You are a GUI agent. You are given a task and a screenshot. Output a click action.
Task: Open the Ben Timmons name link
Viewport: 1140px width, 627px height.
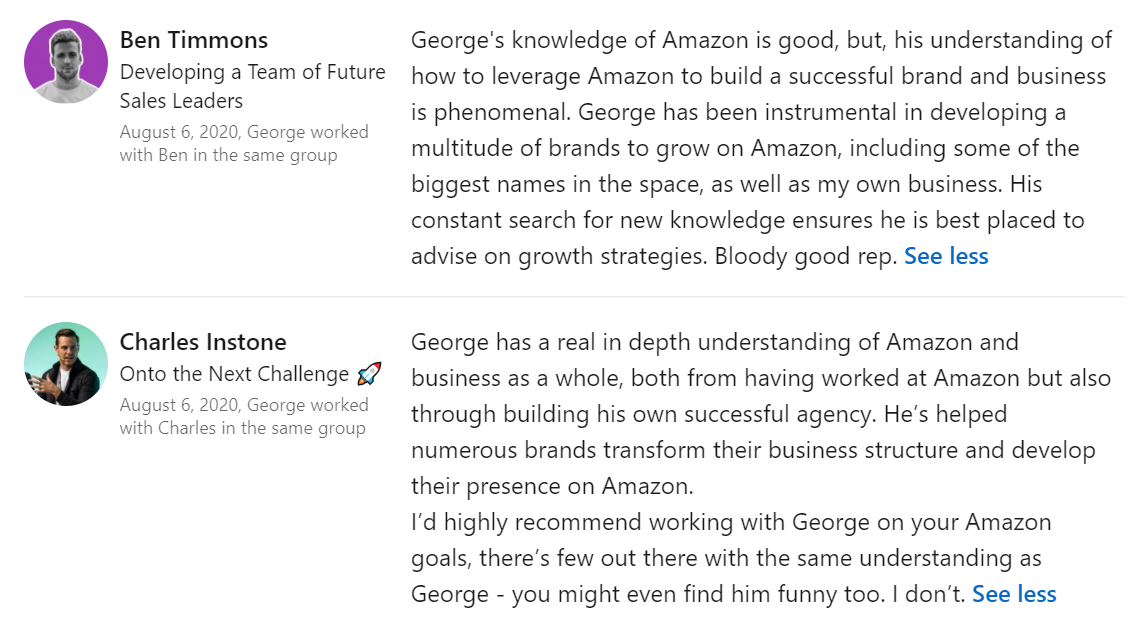[194, 40]
